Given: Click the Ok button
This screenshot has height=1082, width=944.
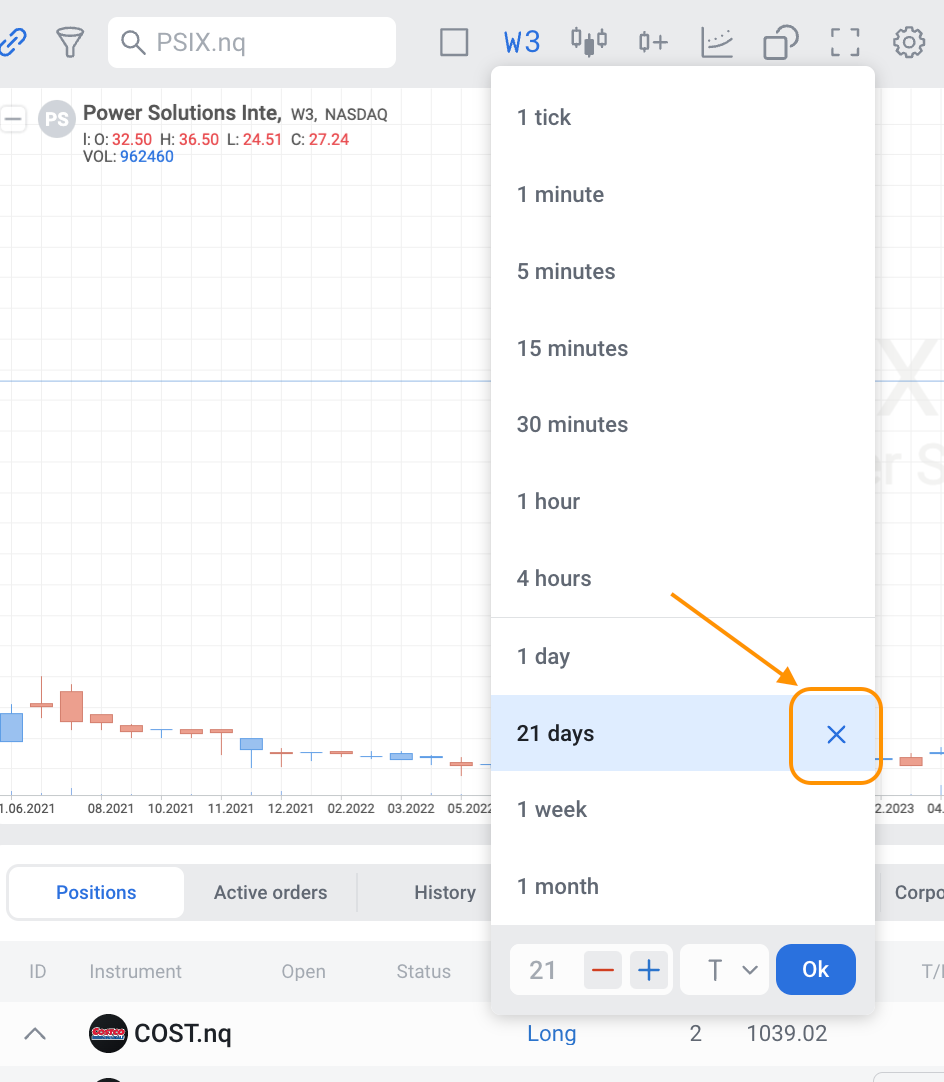Looking at the screenshot, I should point(815,969).
